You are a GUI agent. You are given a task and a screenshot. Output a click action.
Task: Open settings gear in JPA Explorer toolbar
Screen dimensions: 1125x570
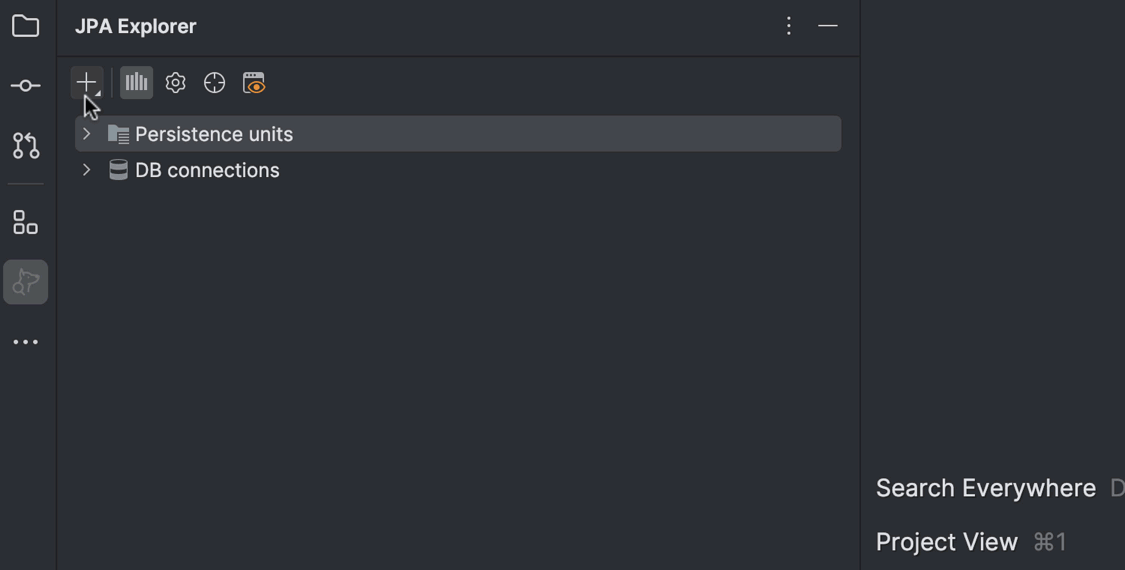point(175,83)
